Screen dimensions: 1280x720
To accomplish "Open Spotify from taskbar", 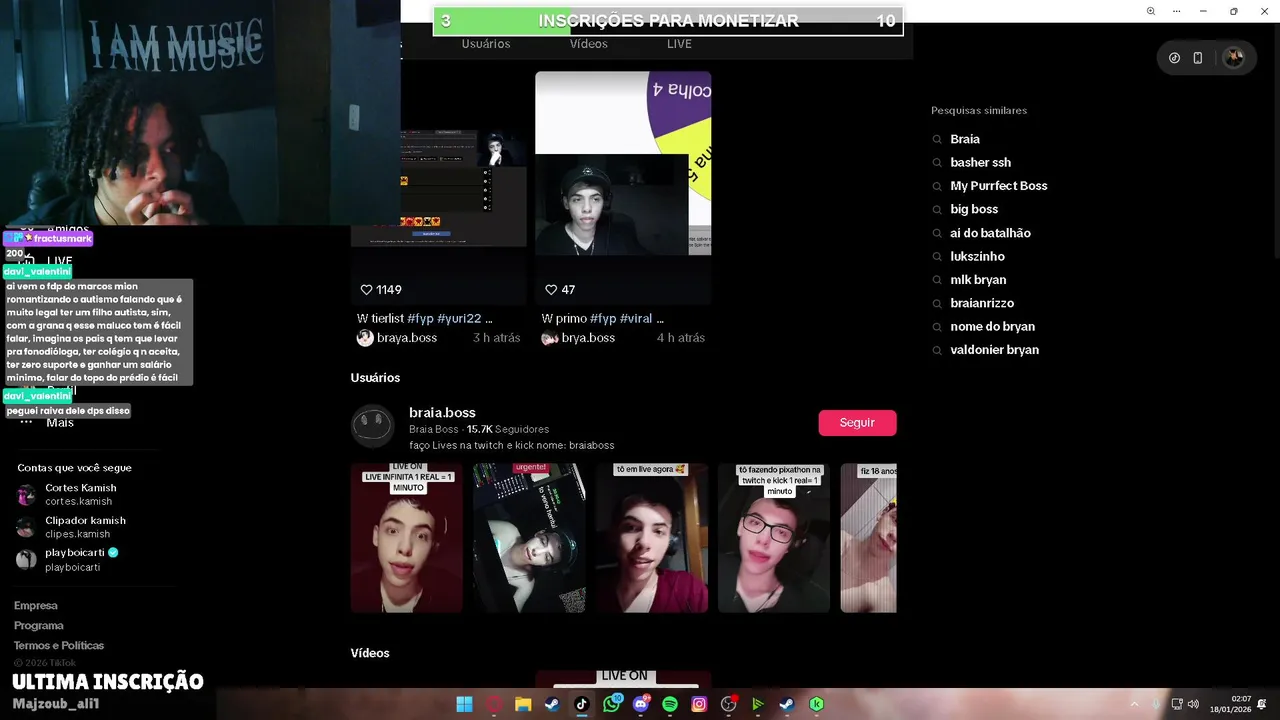I will (x=670, y=704).
